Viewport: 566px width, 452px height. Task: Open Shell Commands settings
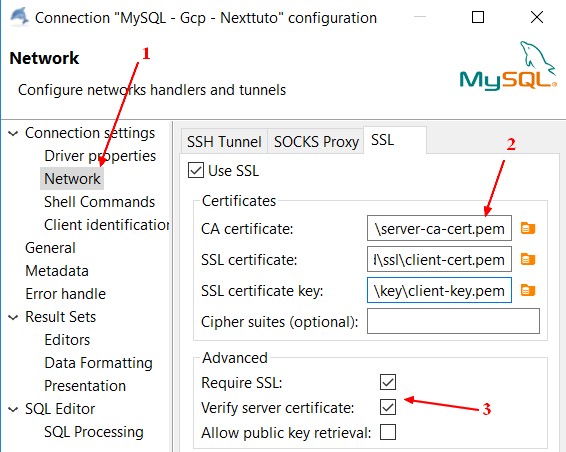pyautogui.click(x=99, y=202)
